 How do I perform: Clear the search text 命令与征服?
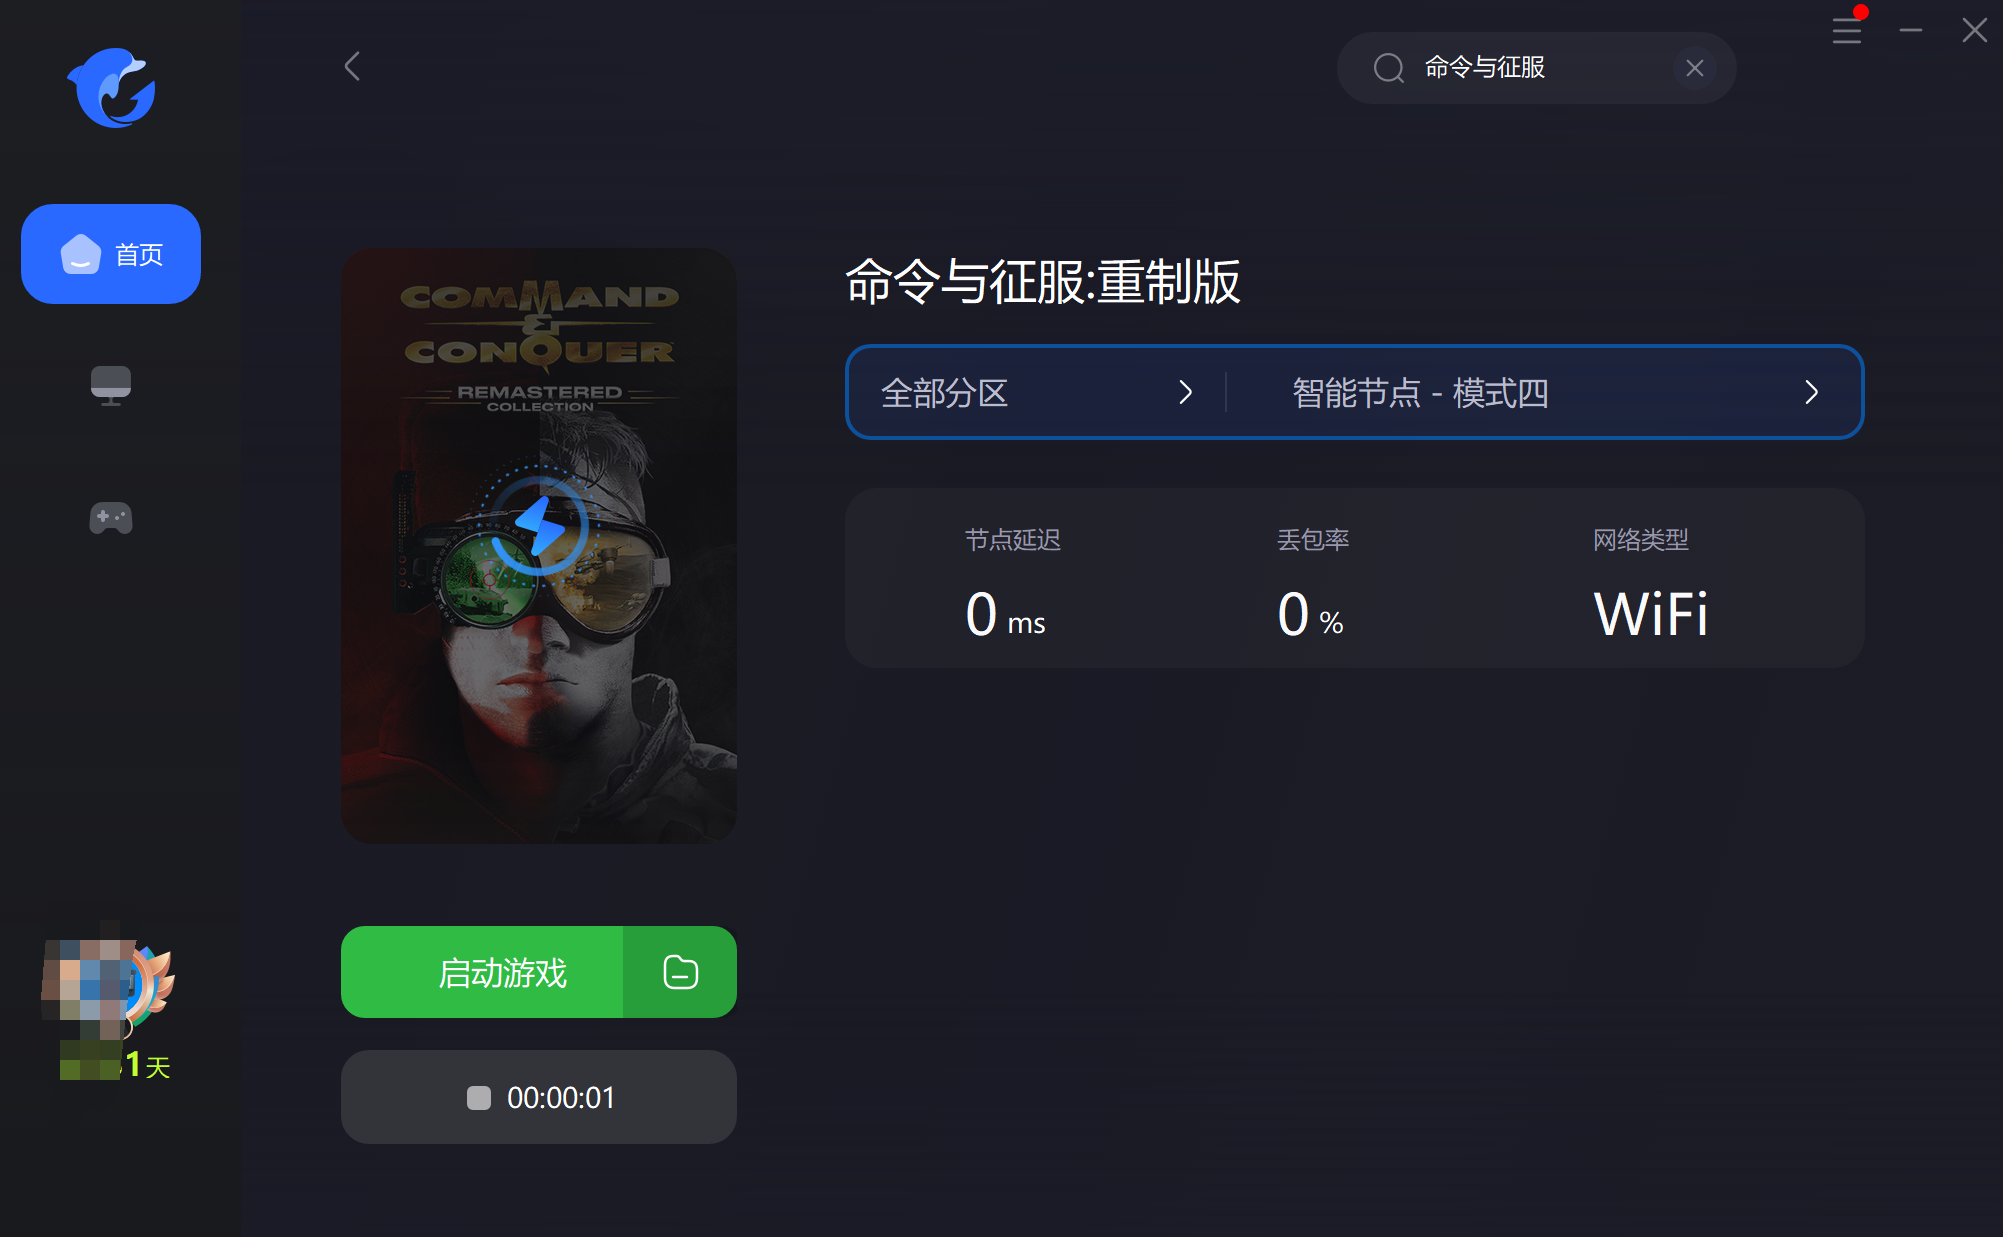tap(1694, 68)
